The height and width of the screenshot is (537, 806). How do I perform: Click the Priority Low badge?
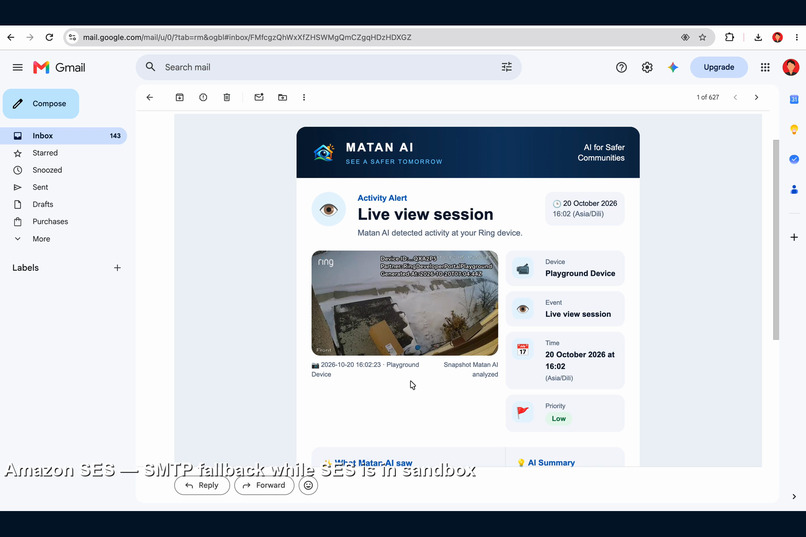(558, 419)
